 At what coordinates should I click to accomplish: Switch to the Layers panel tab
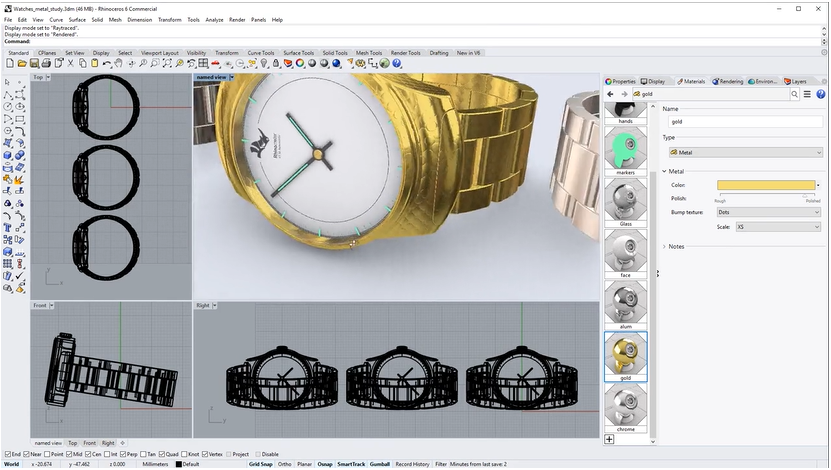[795, 82]
